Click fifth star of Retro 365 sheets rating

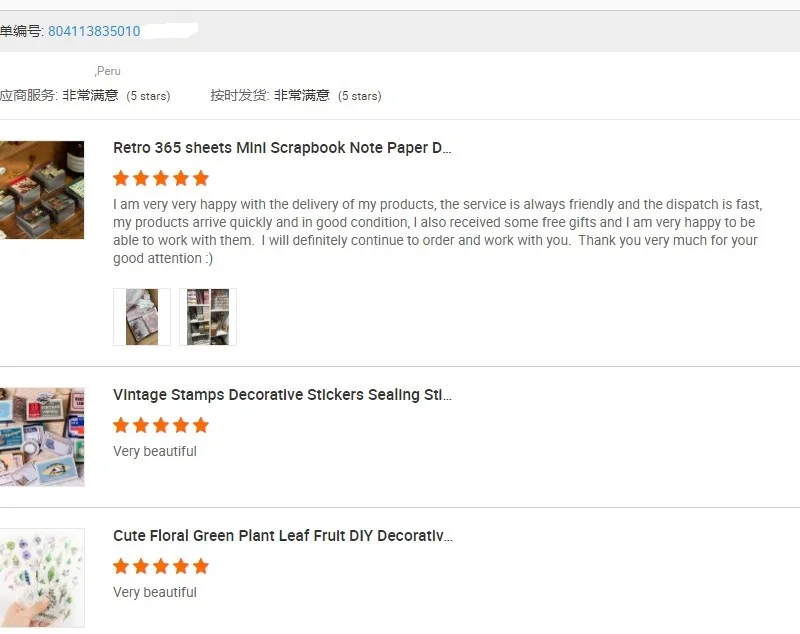click(x=201, y=179)
